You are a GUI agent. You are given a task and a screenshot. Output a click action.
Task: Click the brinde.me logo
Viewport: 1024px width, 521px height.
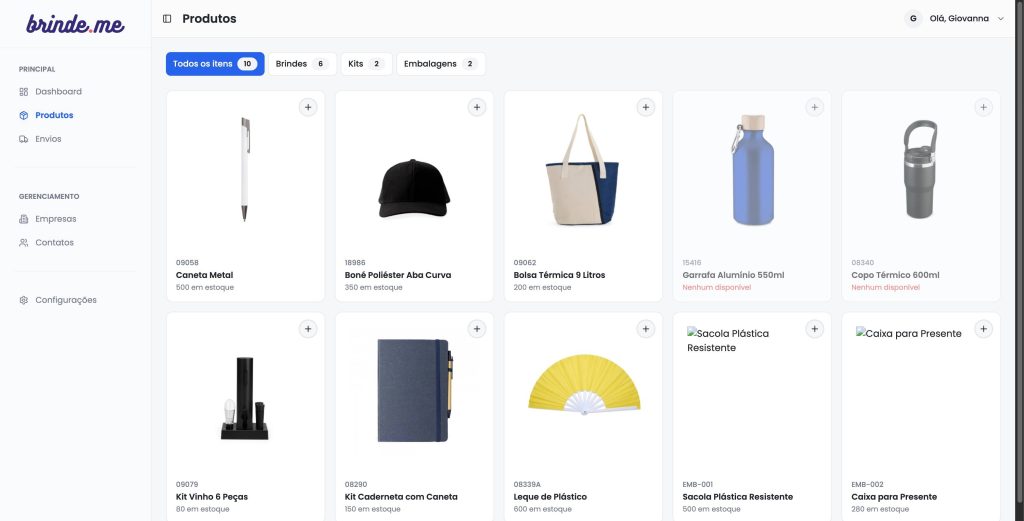click(x=75, y=24)
